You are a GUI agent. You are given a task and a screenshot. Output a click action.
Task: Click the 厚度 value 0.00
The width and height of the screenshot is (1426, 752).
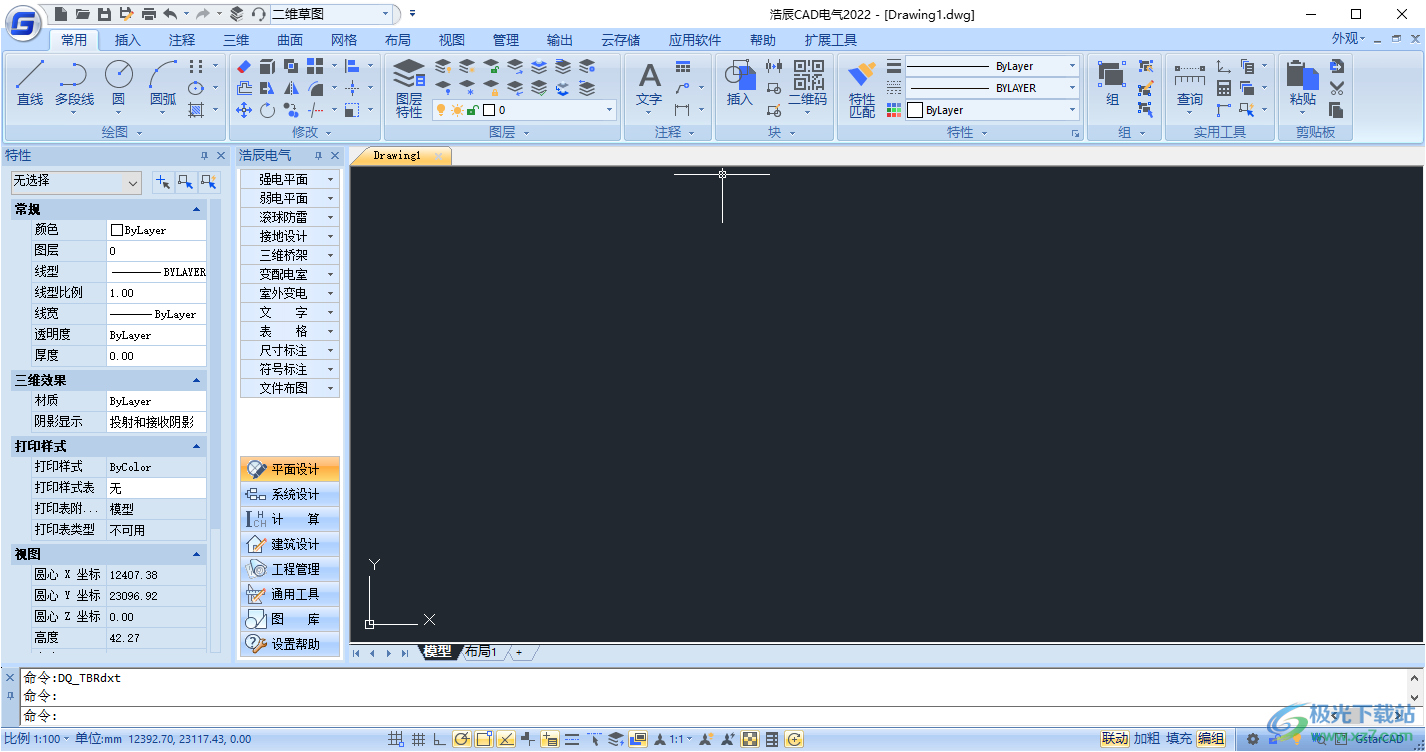click(x=157, y=356)
